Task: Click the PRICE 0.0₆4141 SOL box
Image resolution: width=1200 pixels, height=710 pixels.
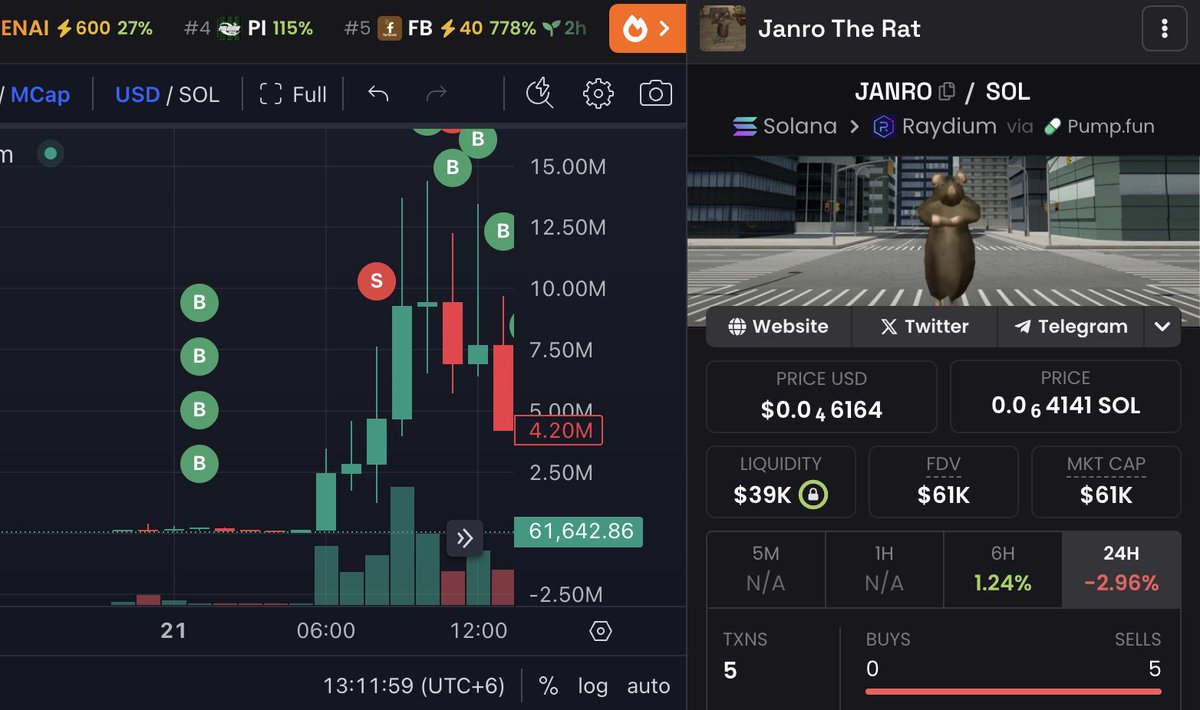Action: pyautogui.click(x=1065, y=396)
